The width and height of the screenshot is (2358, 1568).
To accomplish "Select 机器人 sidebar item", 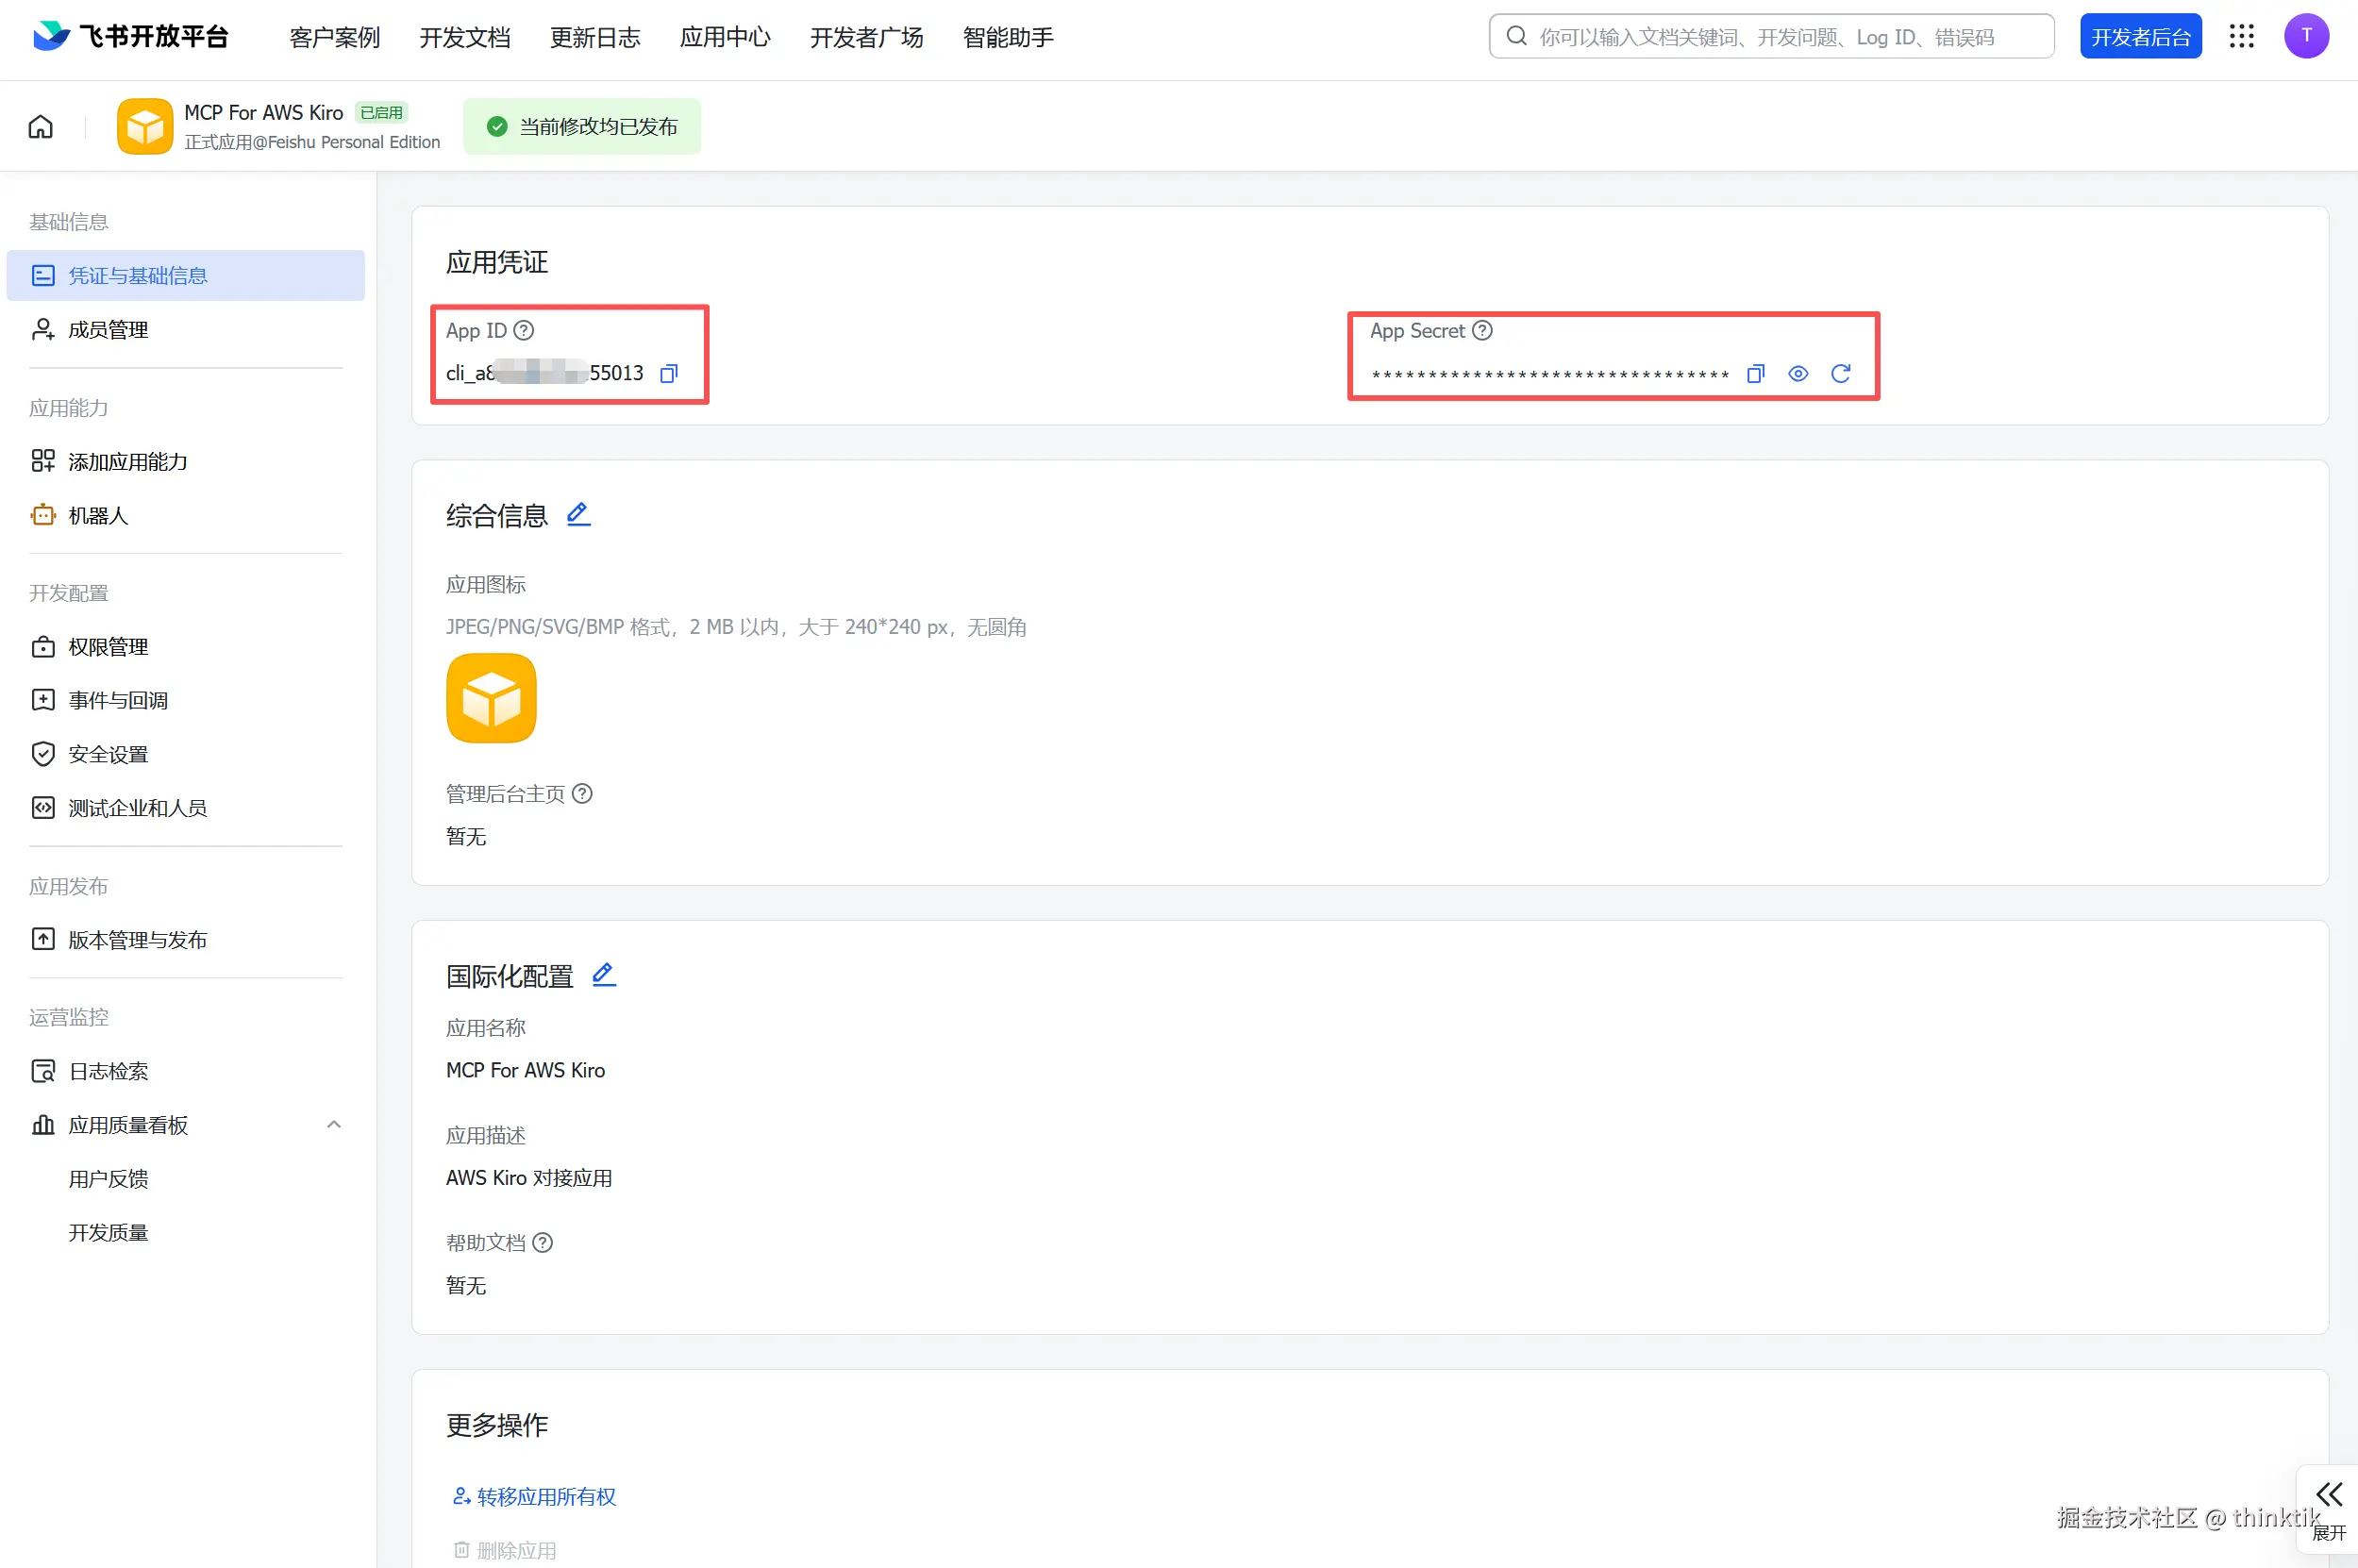I will 98,515.
